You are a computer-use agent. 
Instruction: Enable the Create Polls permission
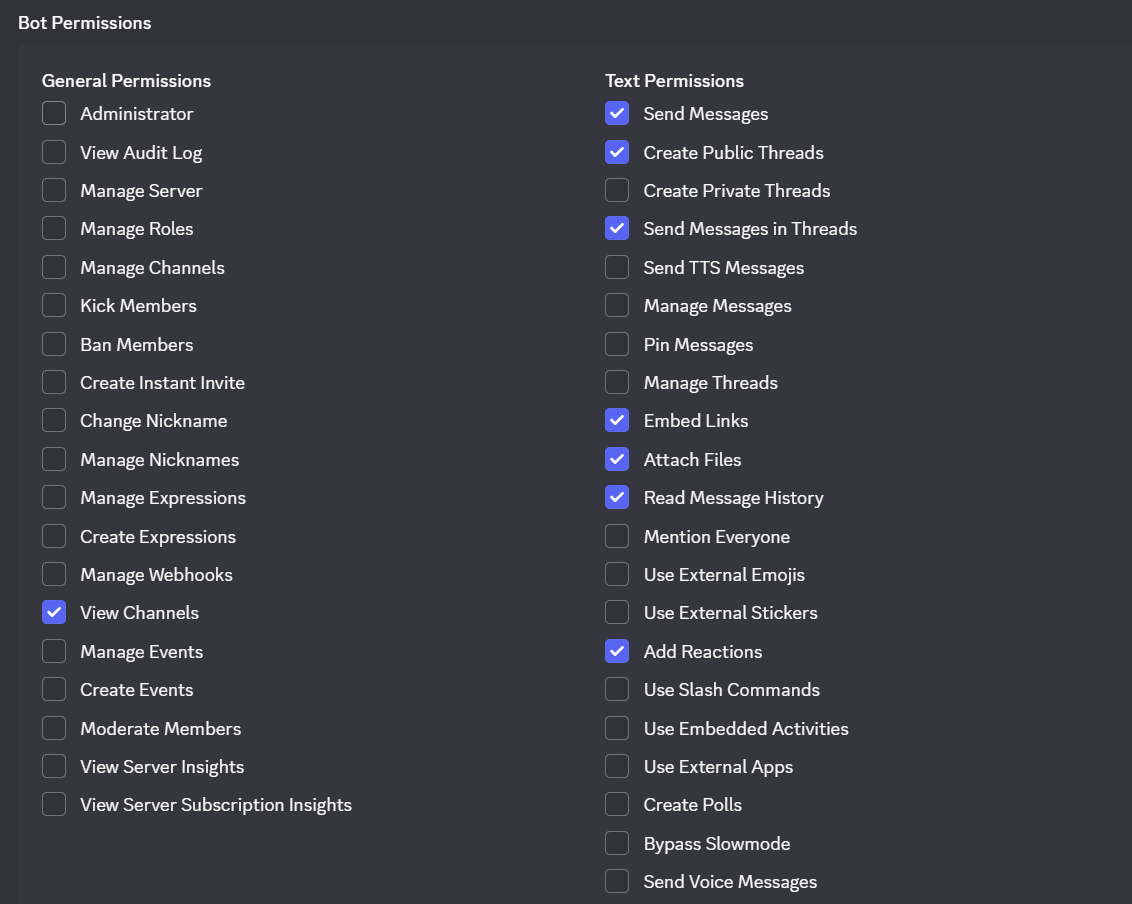pyautogui.click(x=617, y=805)
